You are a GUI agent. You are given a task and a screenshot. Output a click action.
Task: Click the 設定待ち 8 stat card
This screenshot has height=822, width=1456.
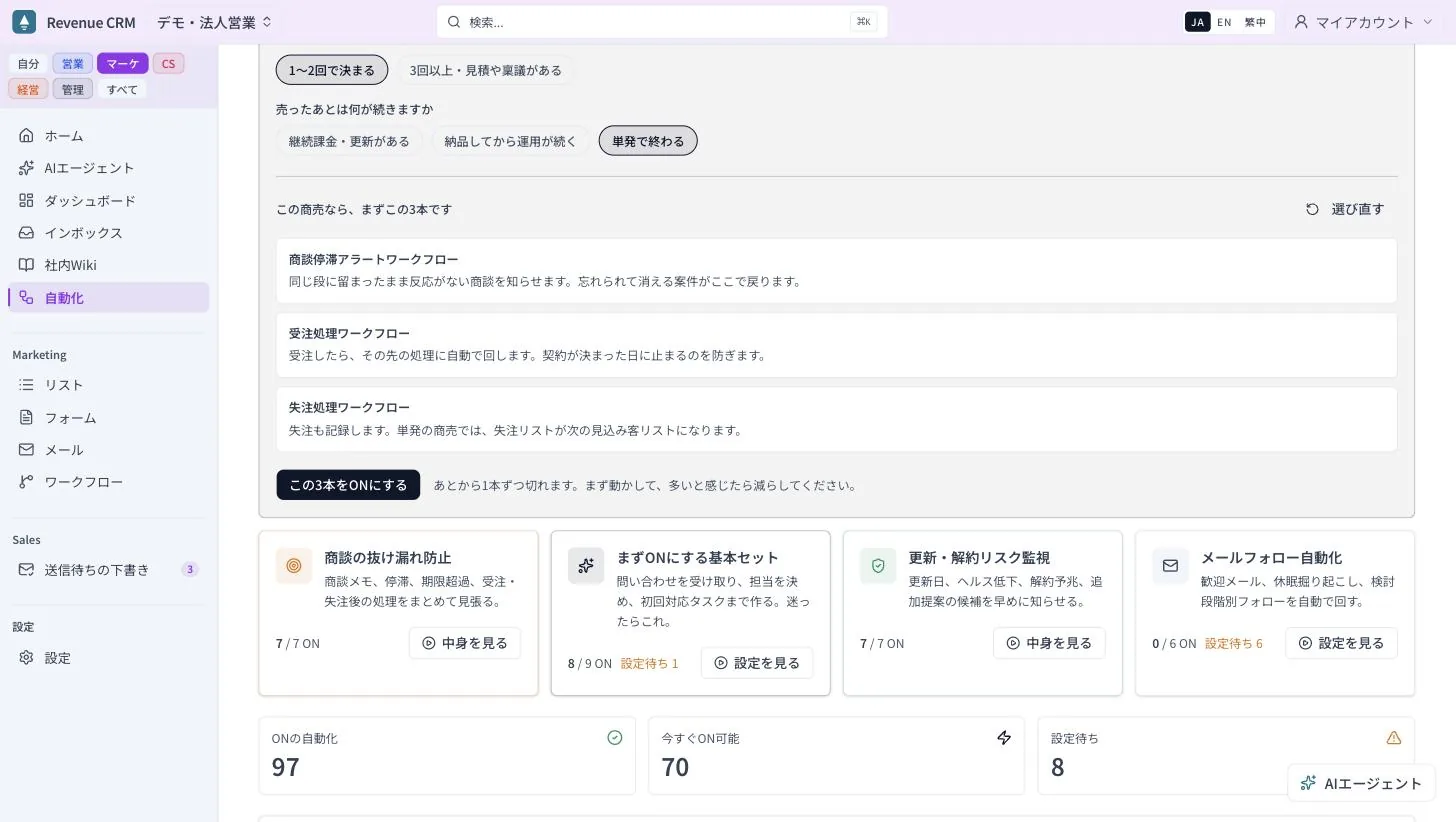tap(1226, 755)
